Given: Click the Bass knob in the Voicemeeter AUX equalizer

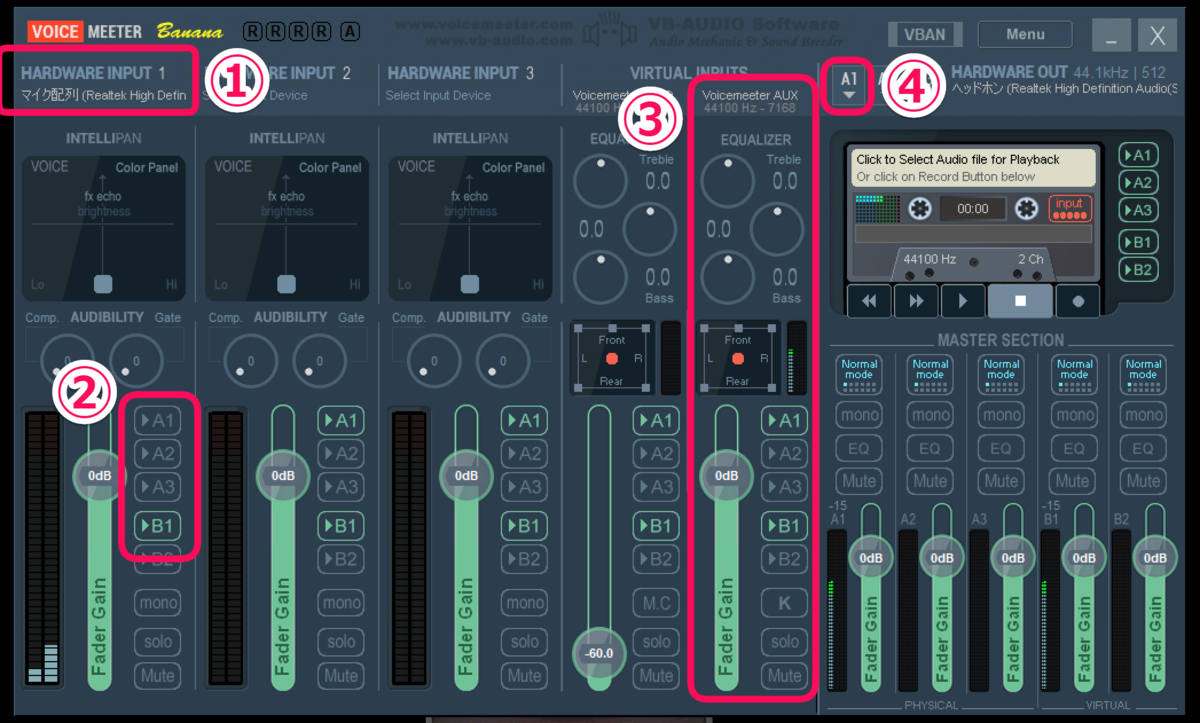Looking at the screenshot, I should click(x=727, y=277).
